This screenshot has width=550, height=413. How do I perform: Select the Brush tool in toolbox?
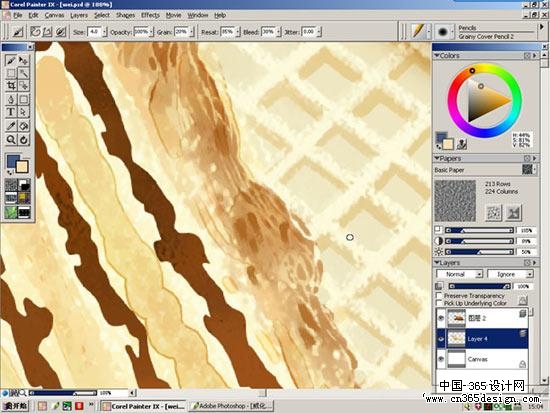(11, 60)
